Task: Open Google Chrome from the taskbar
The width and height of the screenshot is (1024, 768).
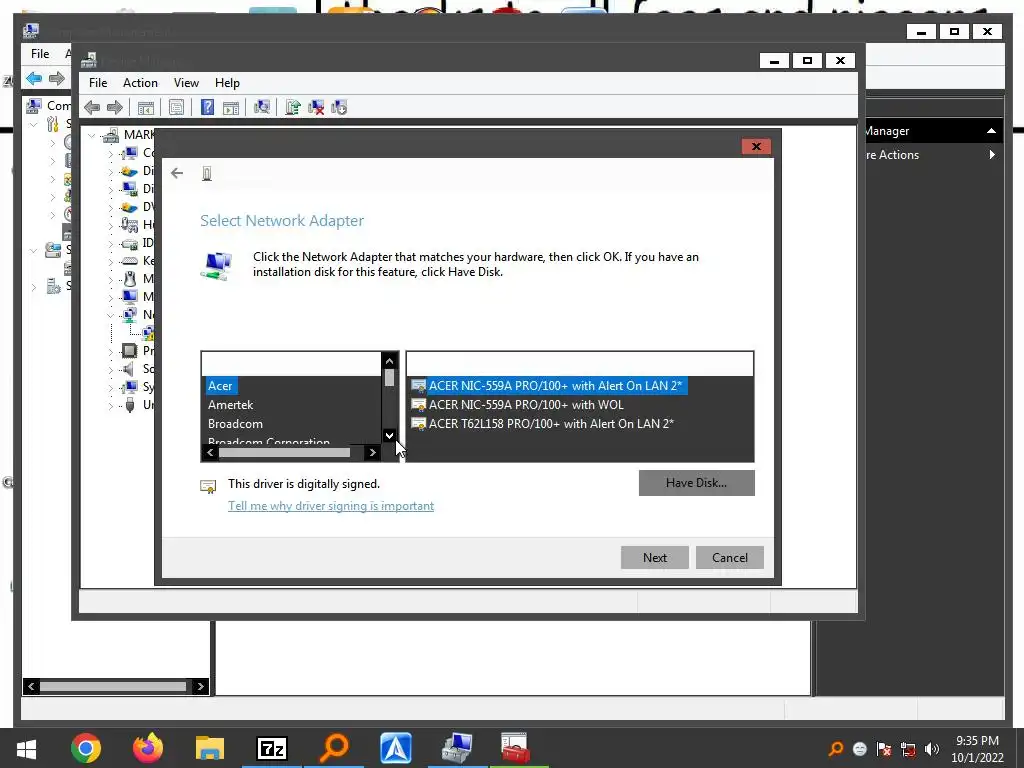Action: [x=86, y=748]
